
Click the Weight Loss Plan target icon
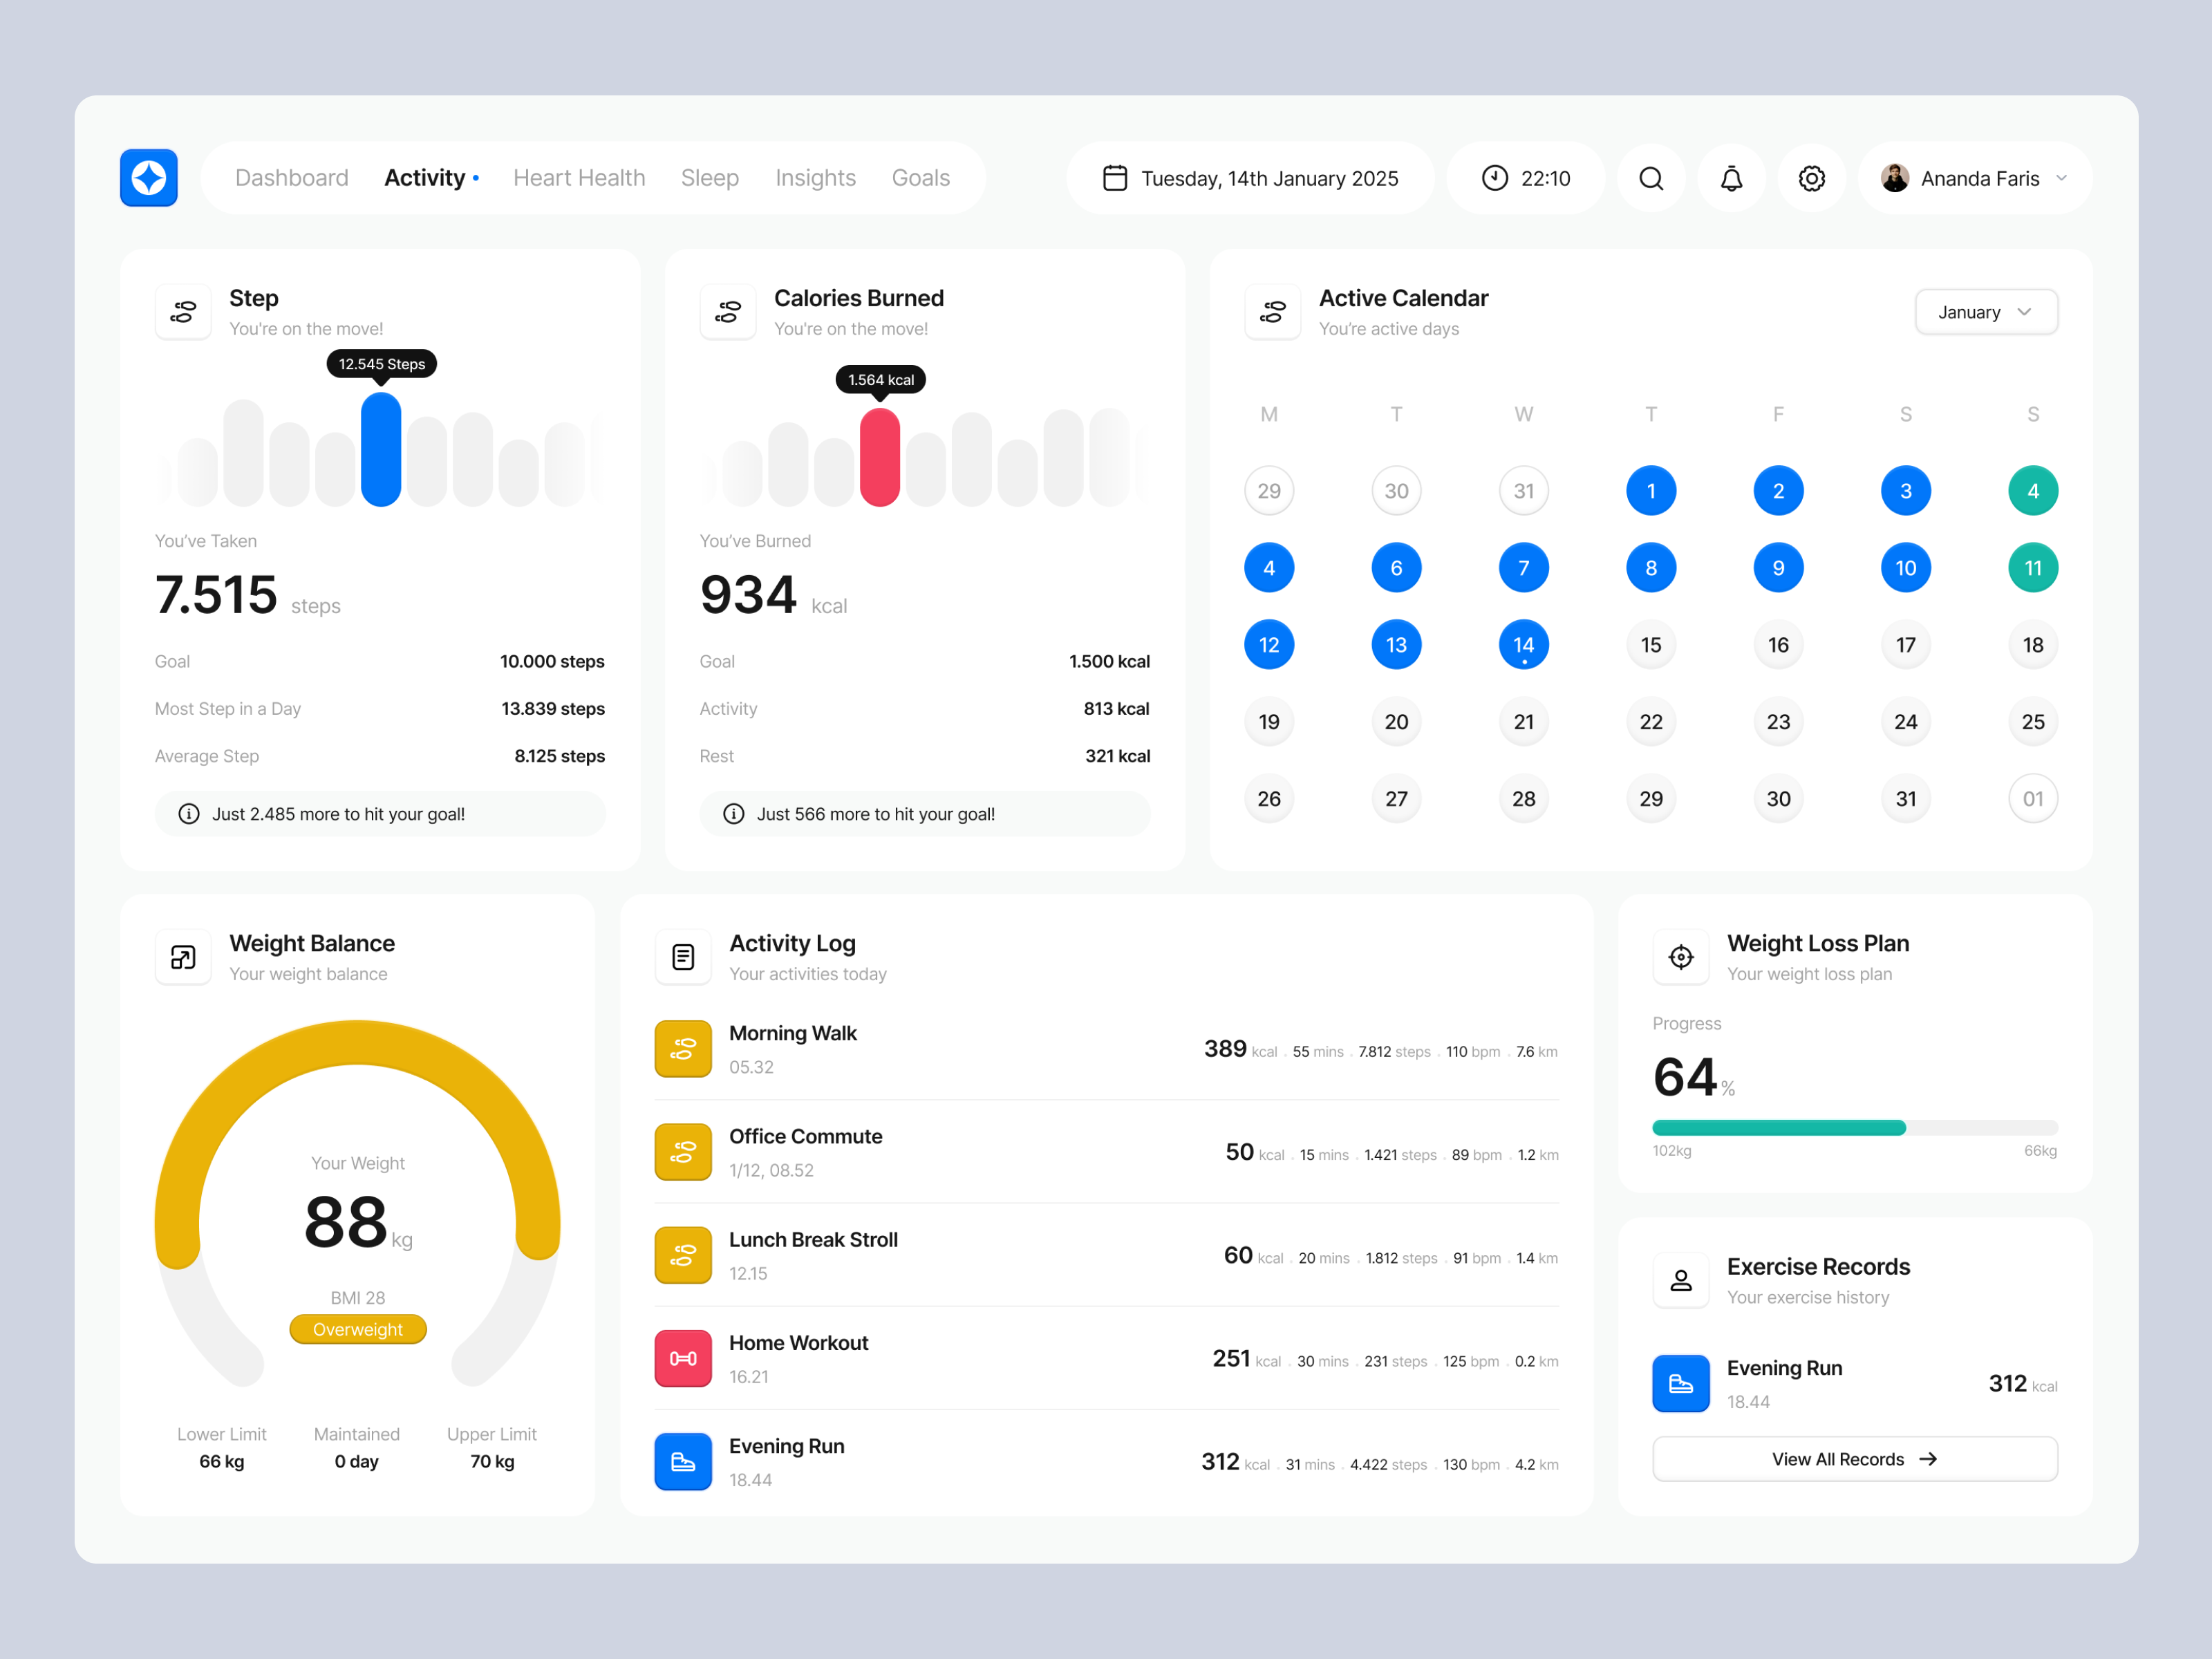click(x=1681, y=957)
